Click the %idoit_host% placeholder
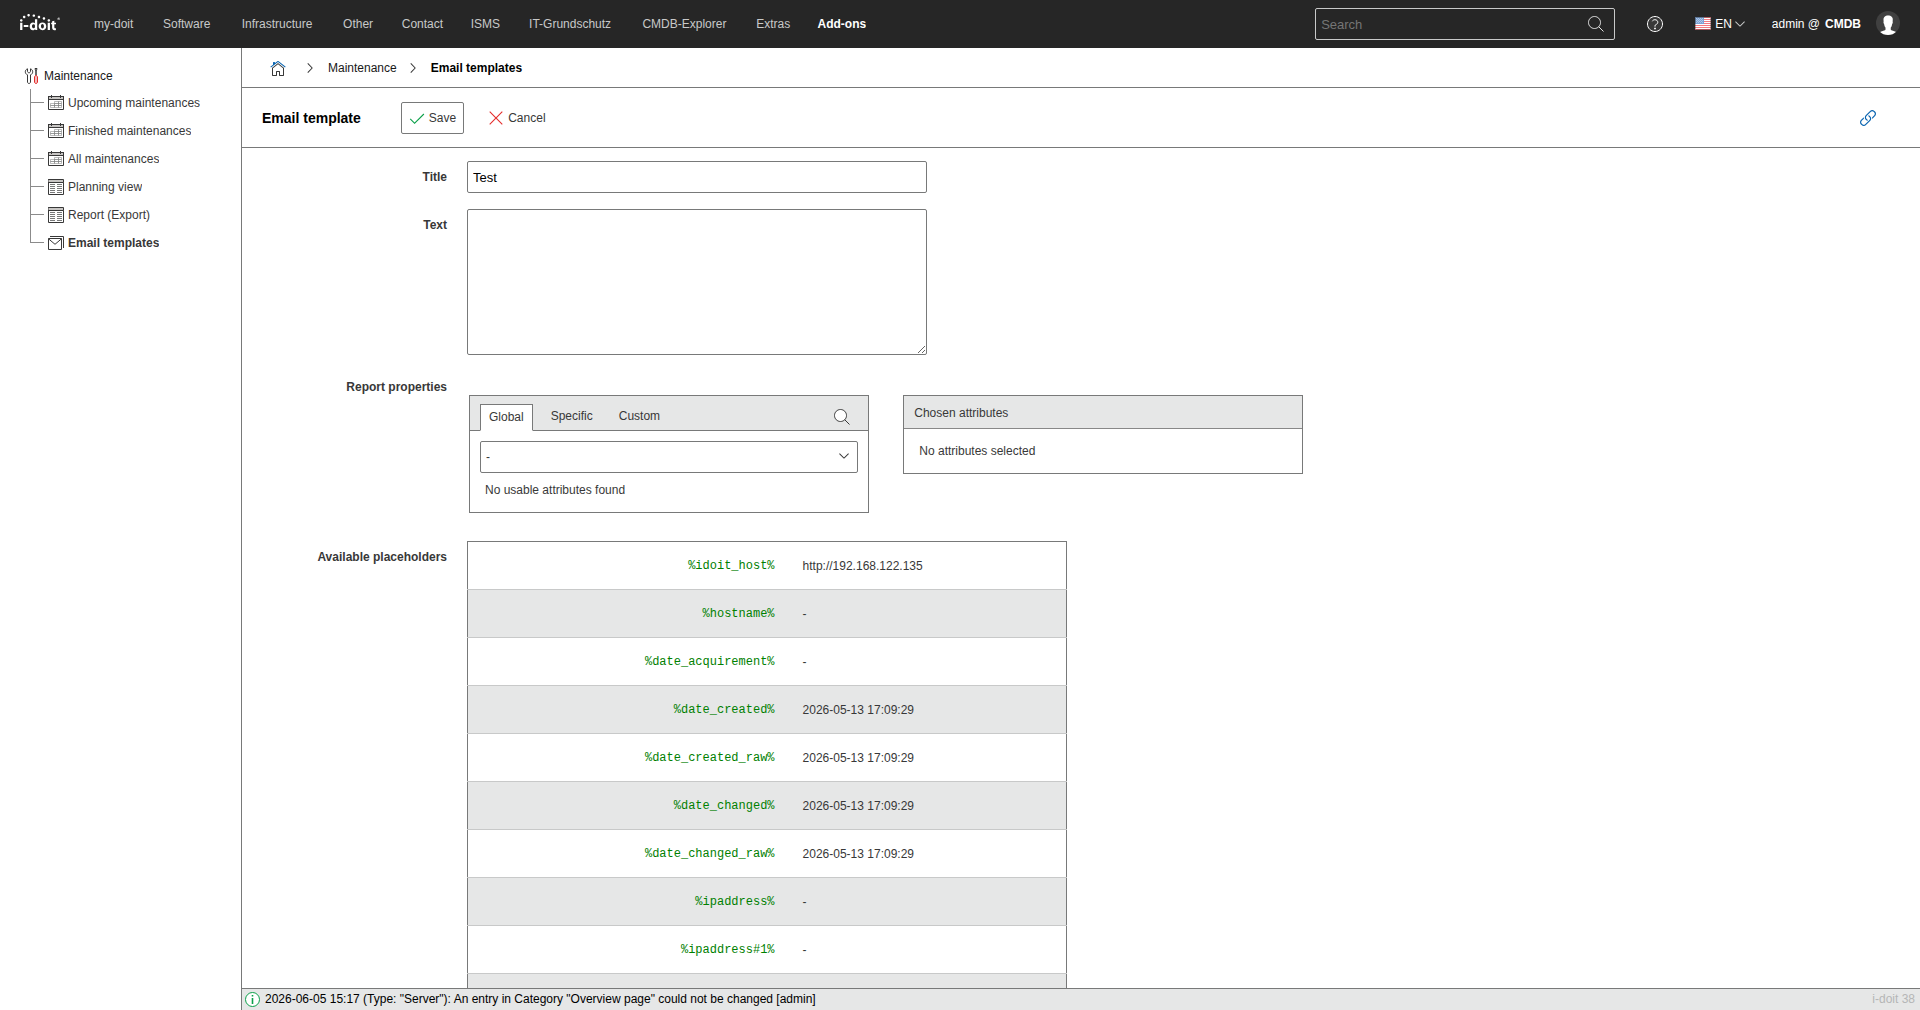 [x=731, y=566]
